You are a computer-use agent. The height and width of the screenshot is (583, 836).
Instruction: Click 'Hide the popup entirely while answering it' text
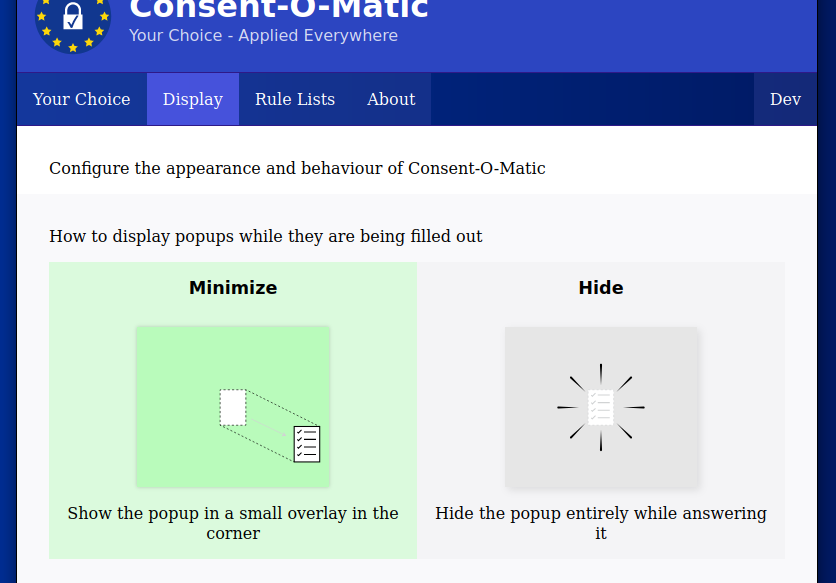click(x=601, y=523)
